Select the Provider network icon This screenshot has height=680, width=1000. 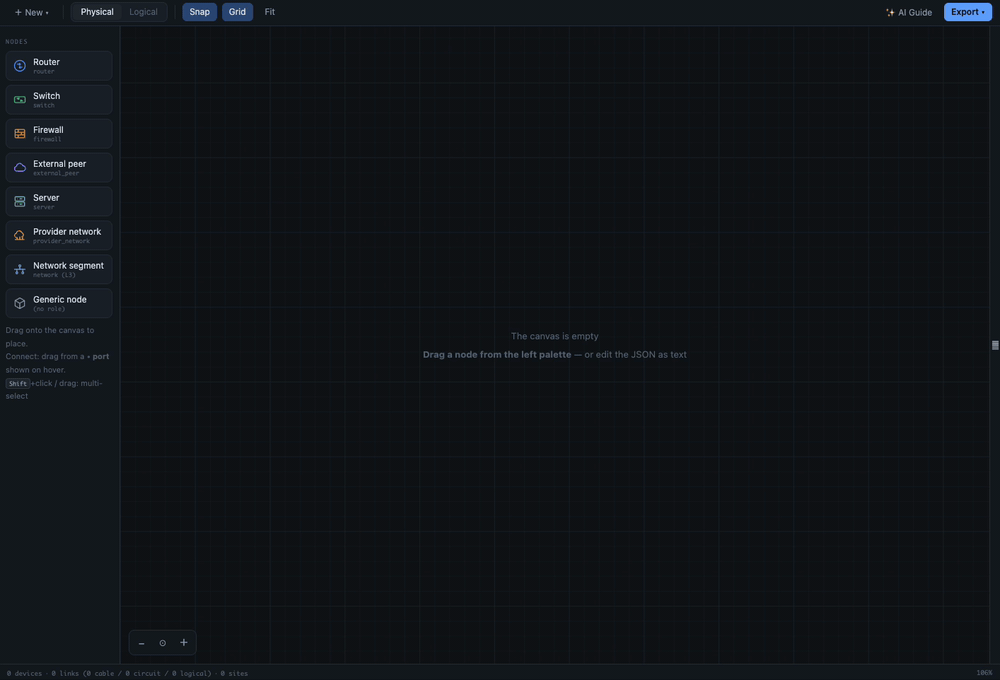[20, 235]
